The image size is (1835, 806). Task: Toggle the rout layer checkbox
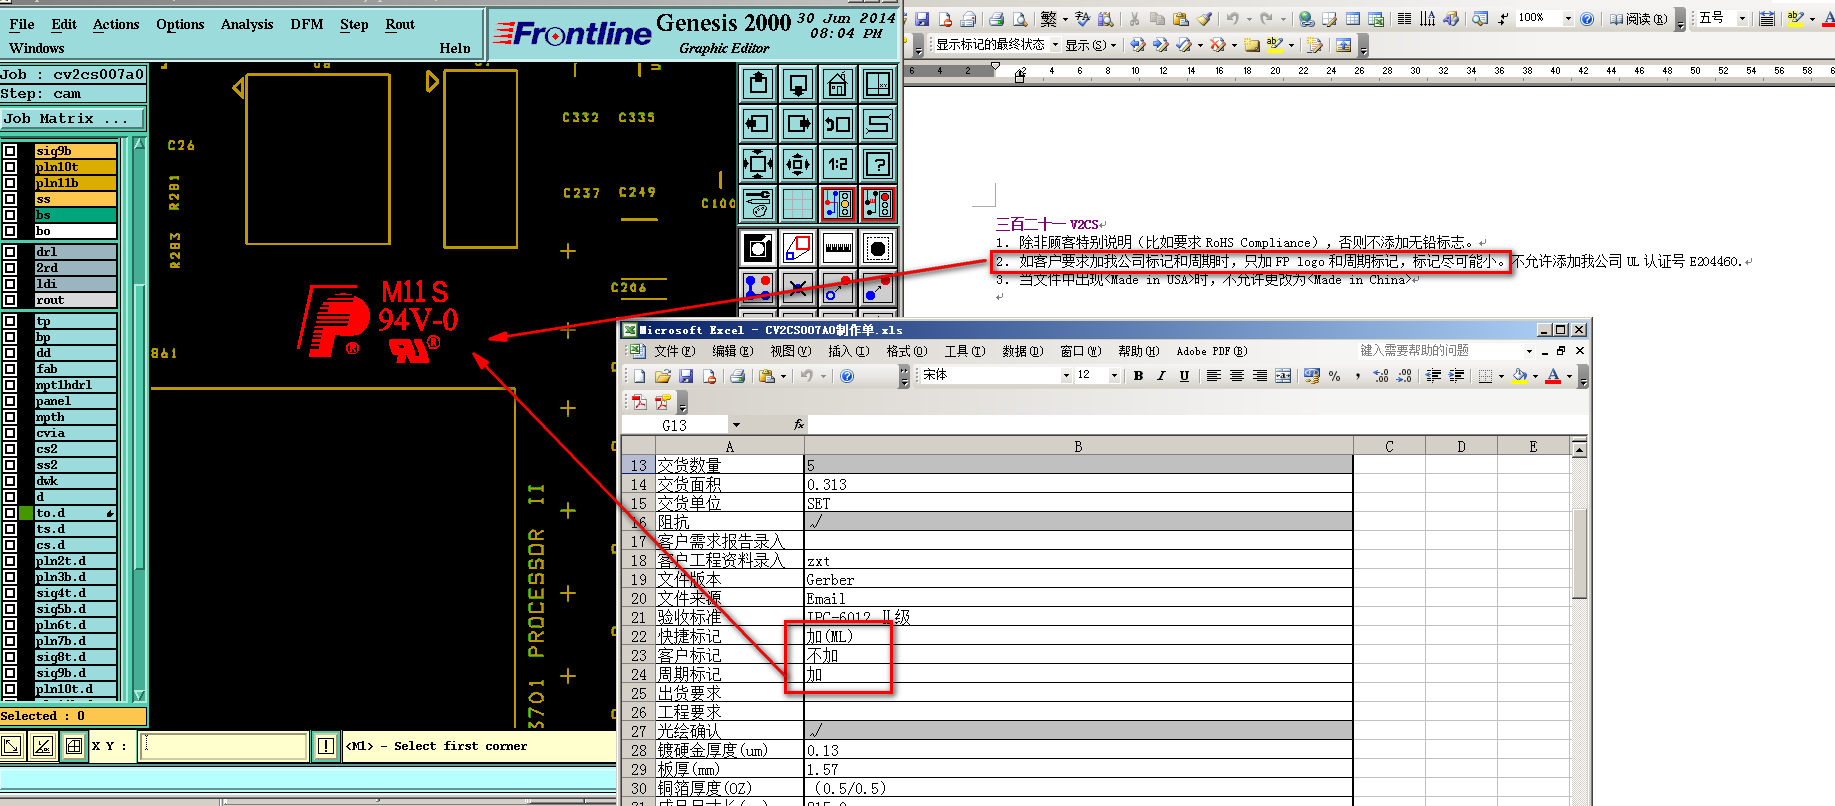point(10,300)
